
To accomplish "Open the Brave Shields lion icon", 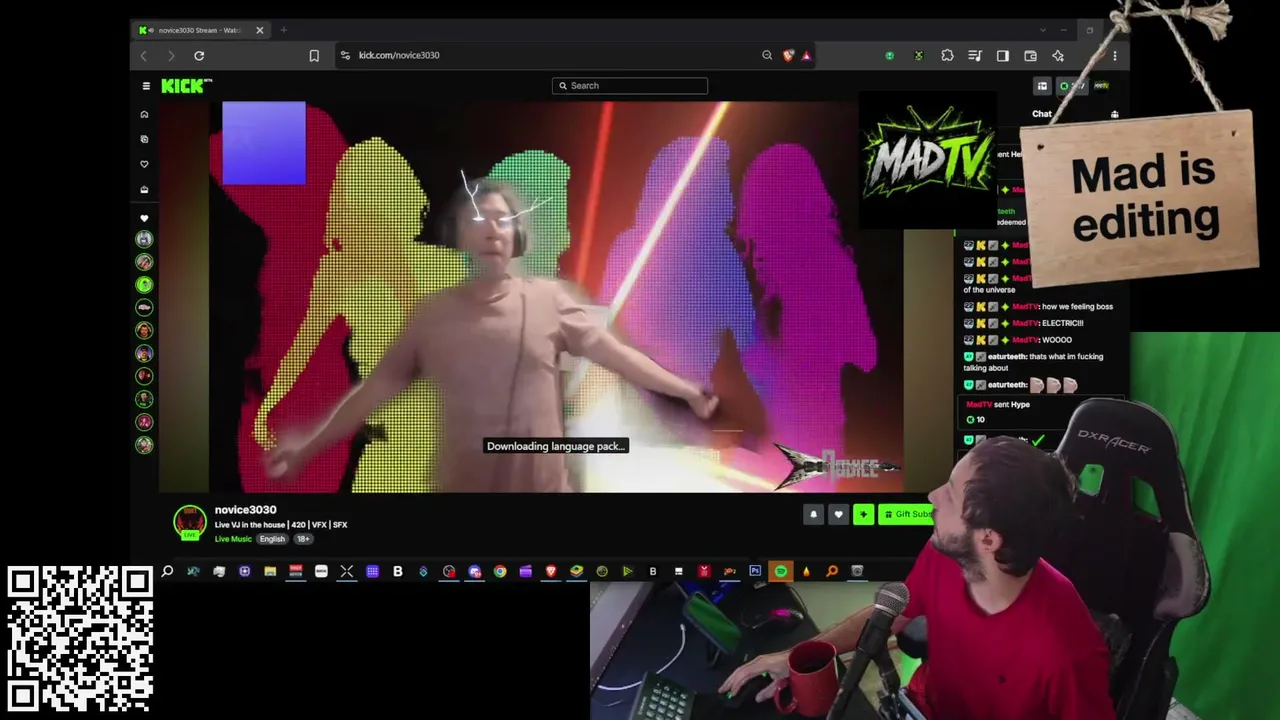I will 788,55.
